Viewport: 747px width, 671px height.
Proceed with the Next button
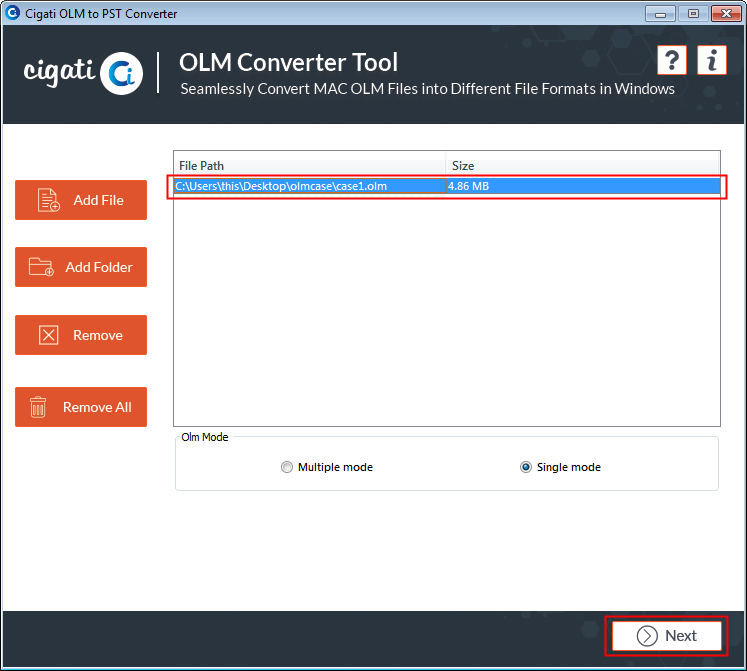point(666,636)
